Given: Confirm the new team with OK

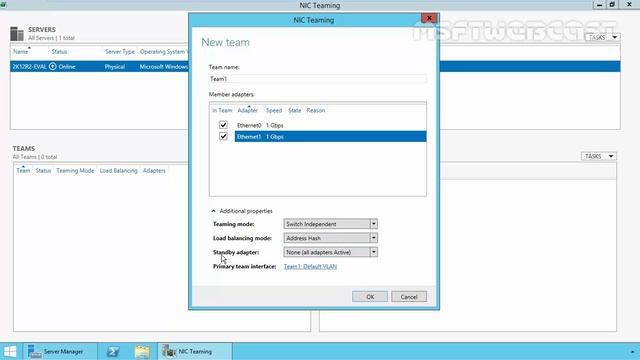Looking at the screenshot, I should 370,297.
